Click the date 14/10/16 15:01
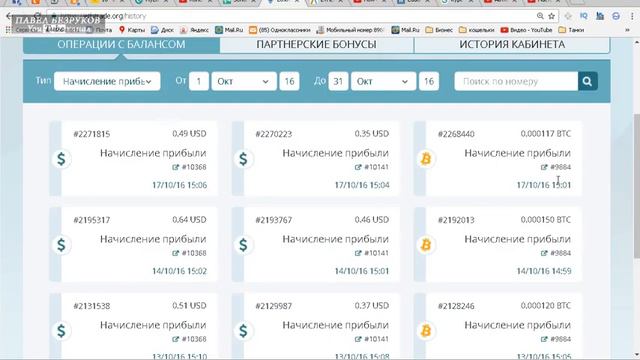 pyautogui.click(x=362, y=271)
